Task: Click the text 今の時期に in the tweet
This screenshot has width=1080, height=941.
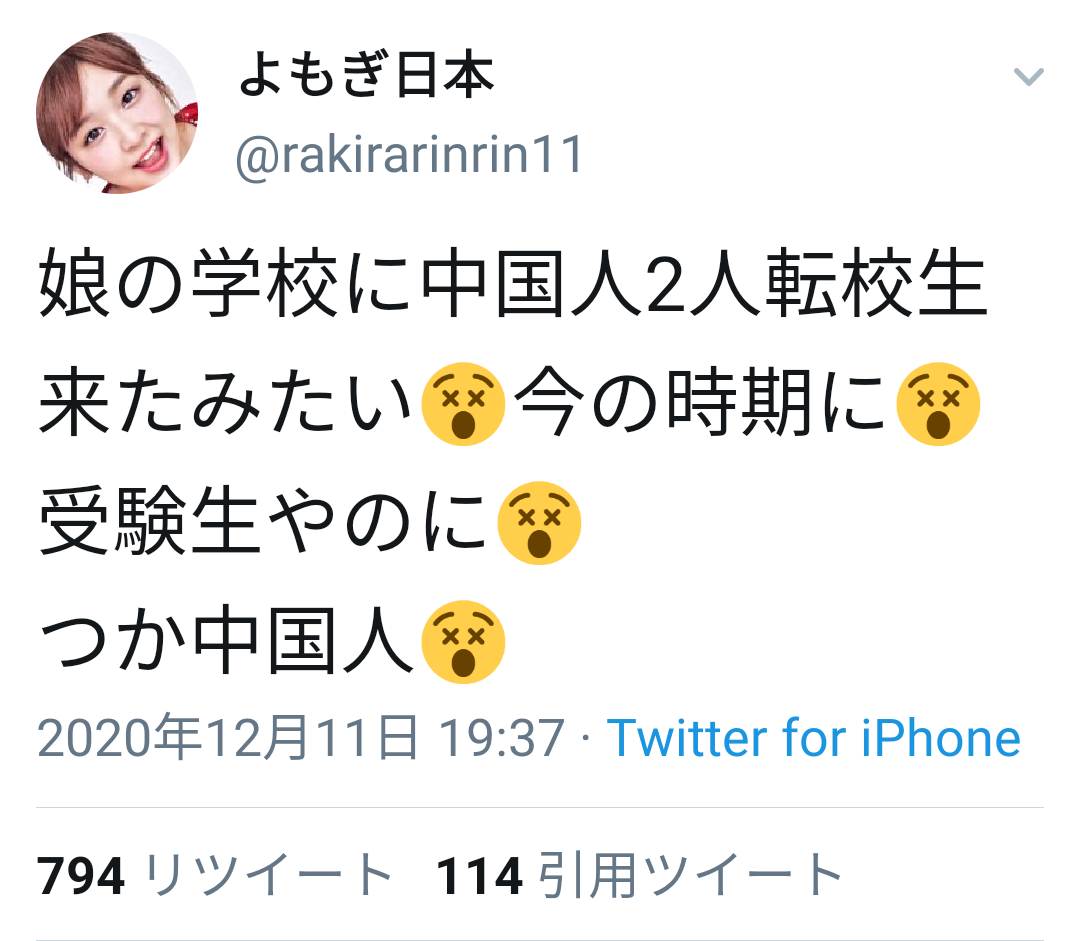Action: point(700,402)
